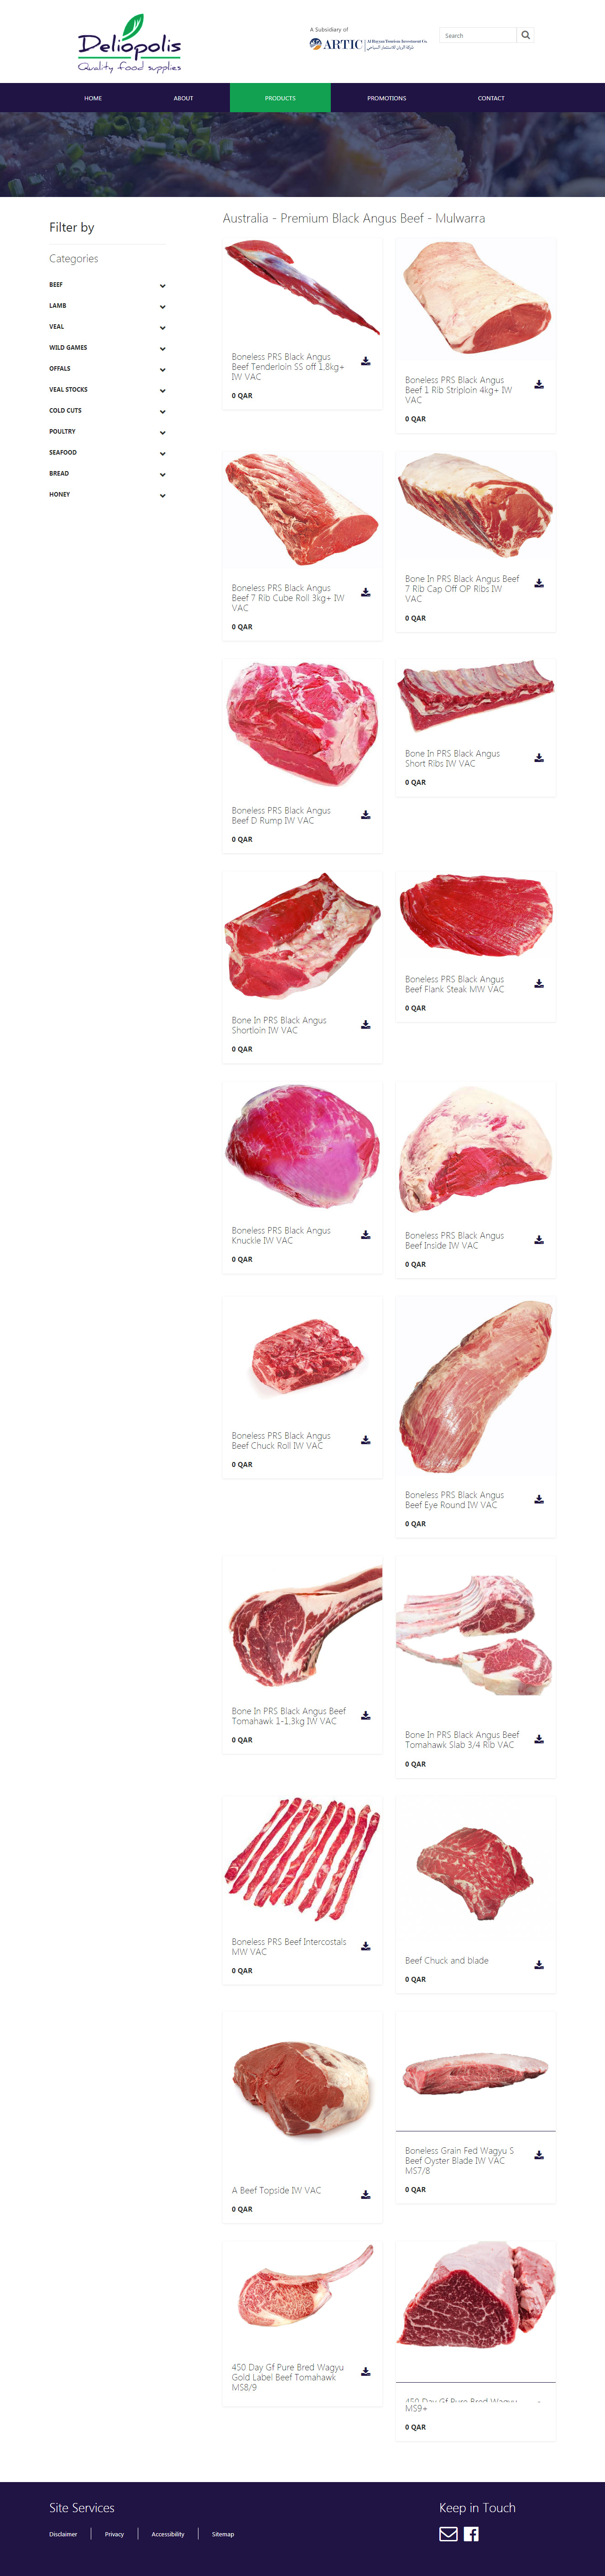605x2576 pixels.
Task: Open the Facebook icon in footer
Action: 471,2534
